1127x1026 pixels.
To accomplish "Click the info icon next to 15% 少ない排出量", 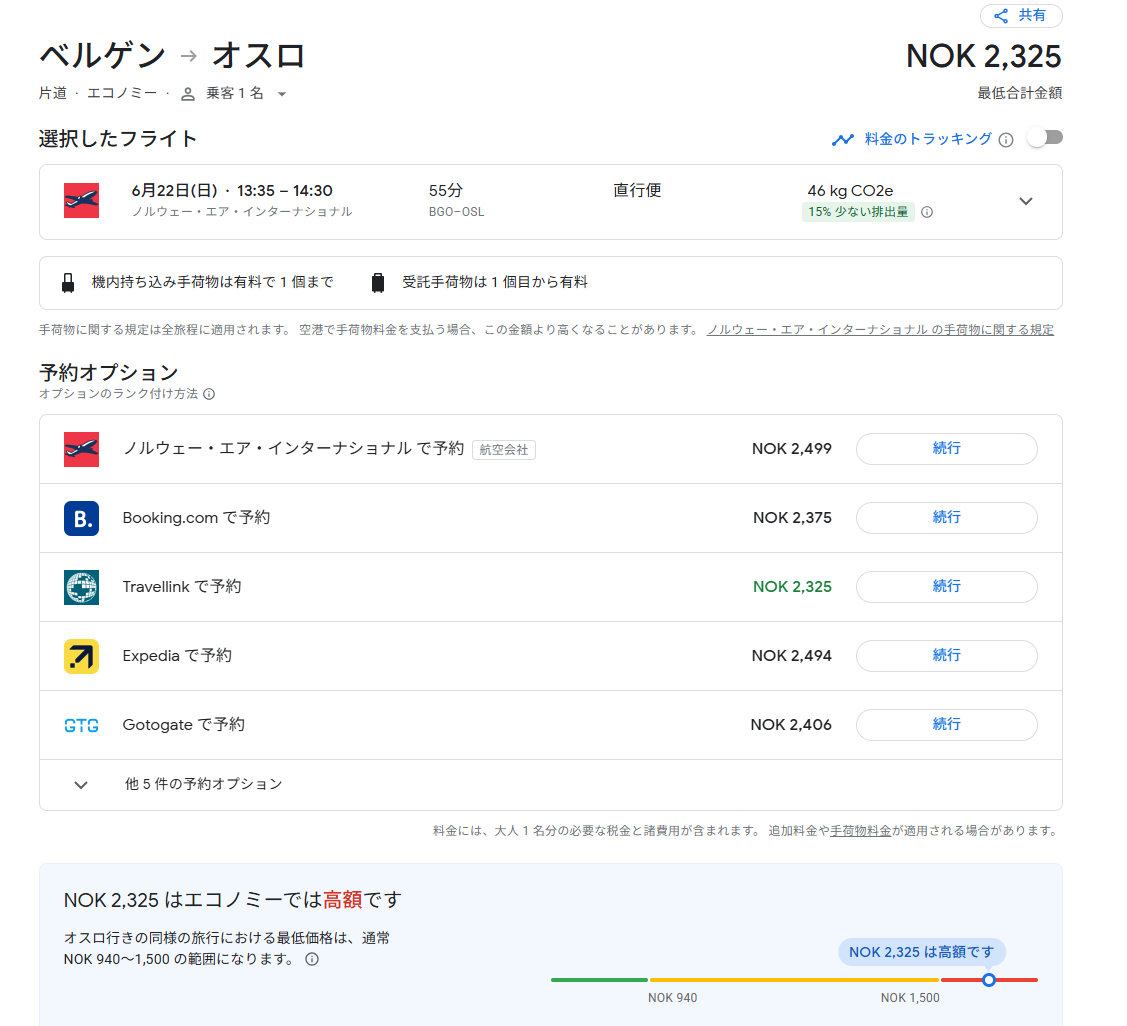I will pyautogui.click(x=925, y=213).
